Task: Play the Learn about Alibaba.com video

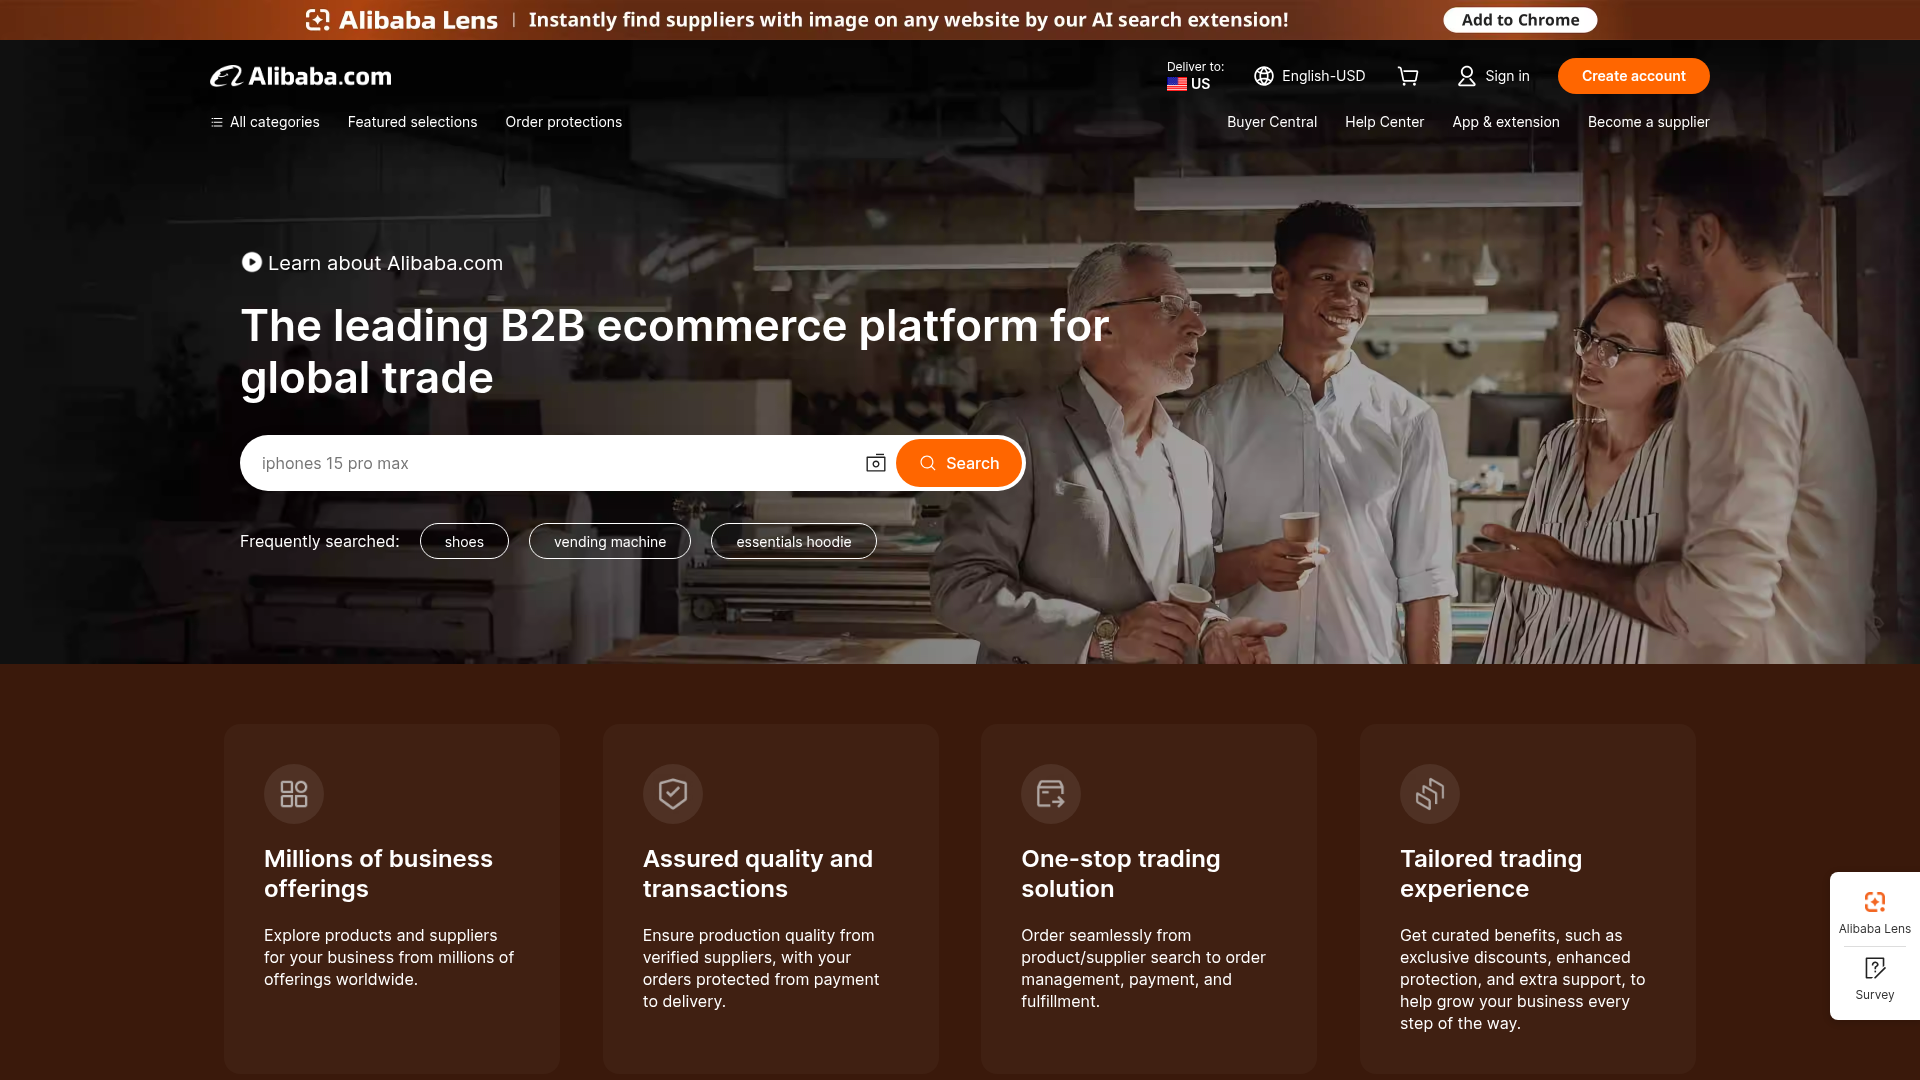Action: [251, 262]
